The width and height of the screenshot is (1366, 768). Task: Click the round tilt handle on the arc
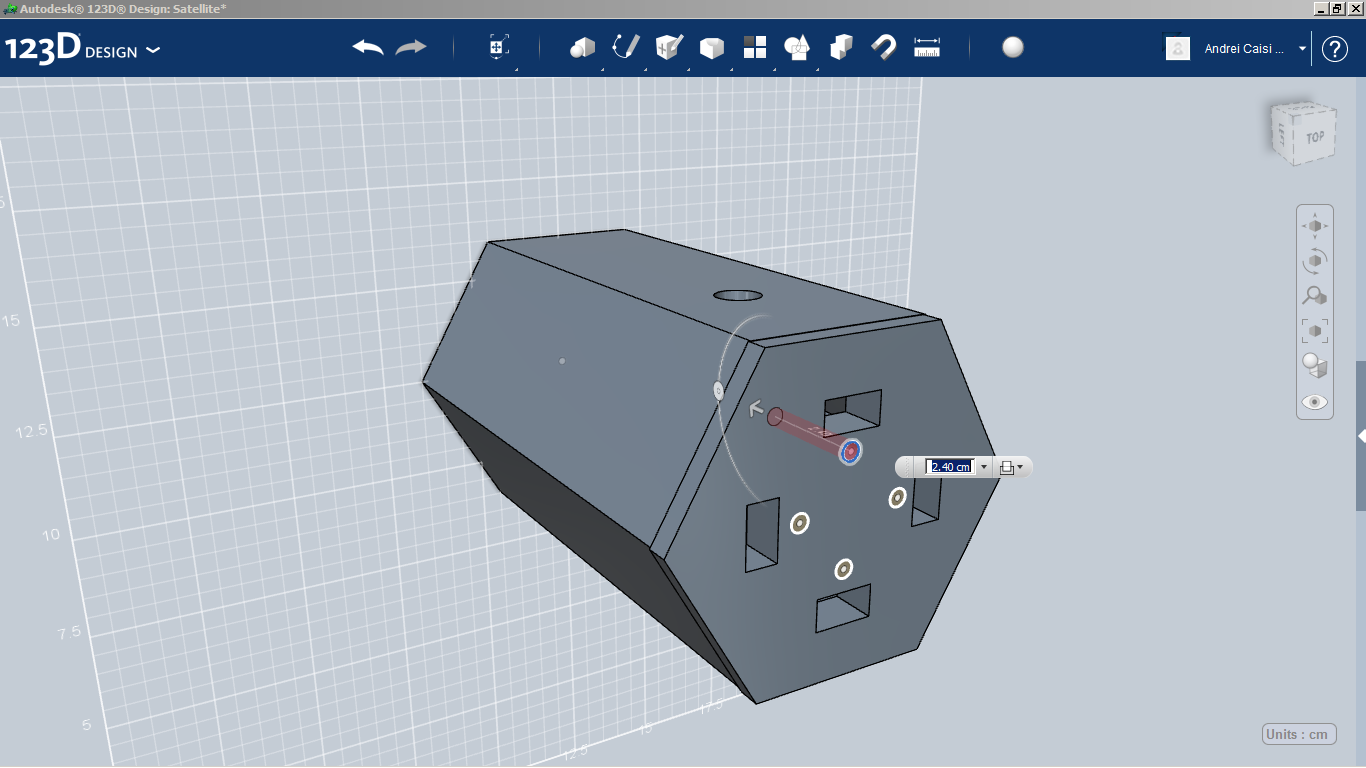tap(718, 391)
